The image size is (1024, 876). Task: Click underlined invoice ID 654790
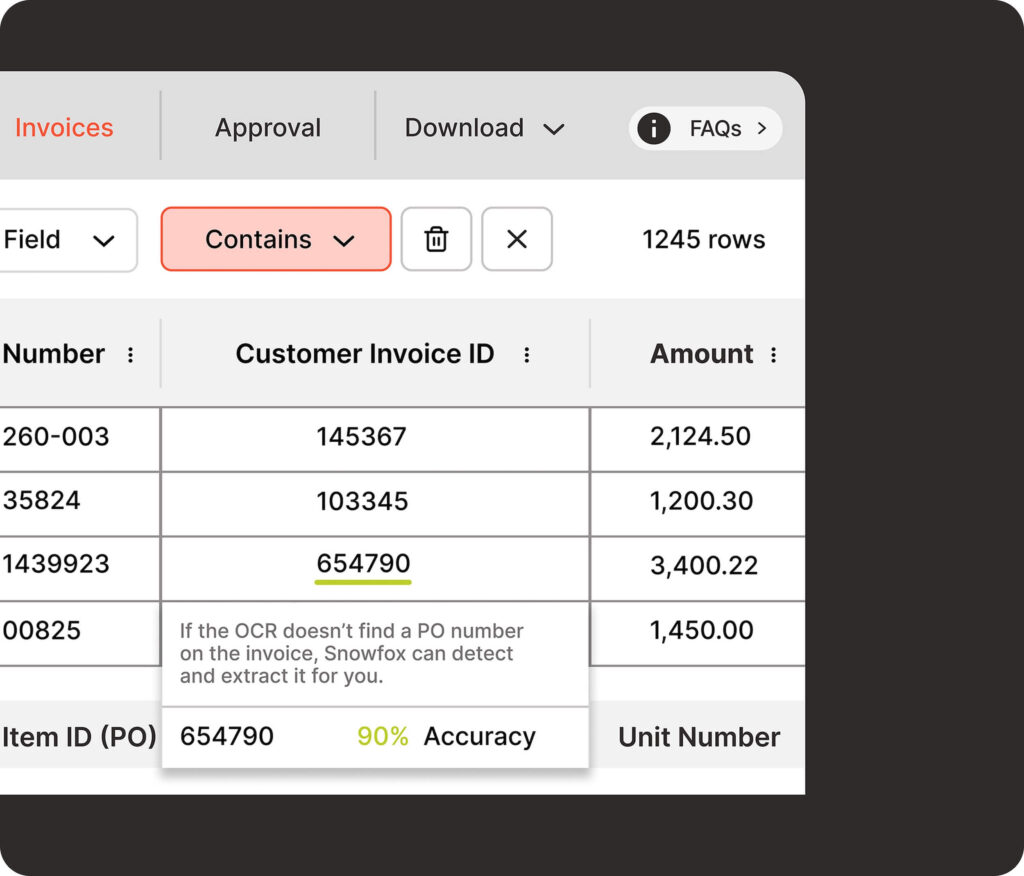tap(363, 564)
